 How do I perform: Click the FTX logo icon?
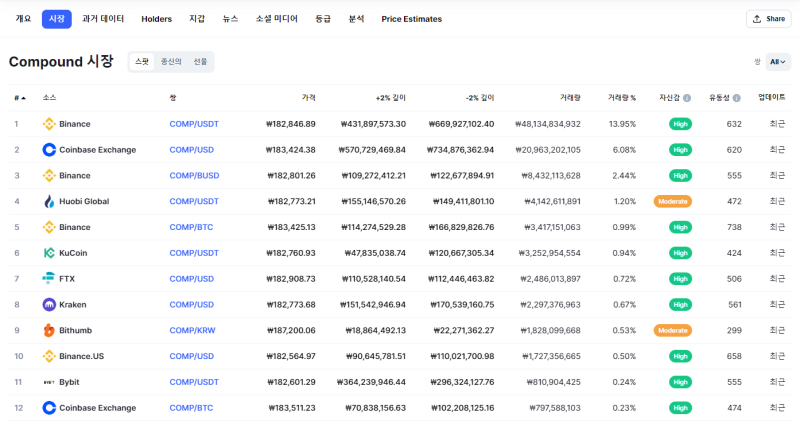[48, 279]
